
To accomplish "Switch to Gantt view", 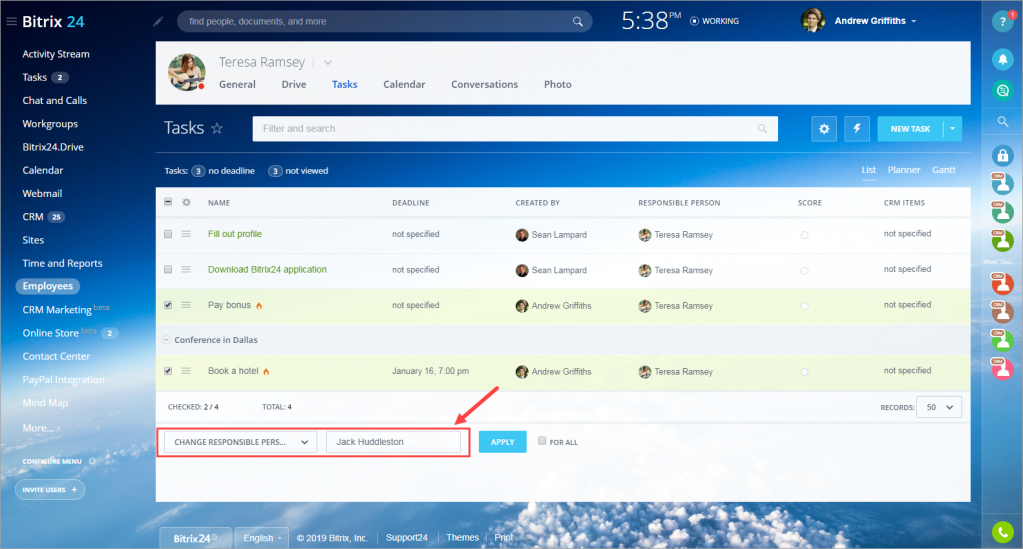I will [943, 170].
